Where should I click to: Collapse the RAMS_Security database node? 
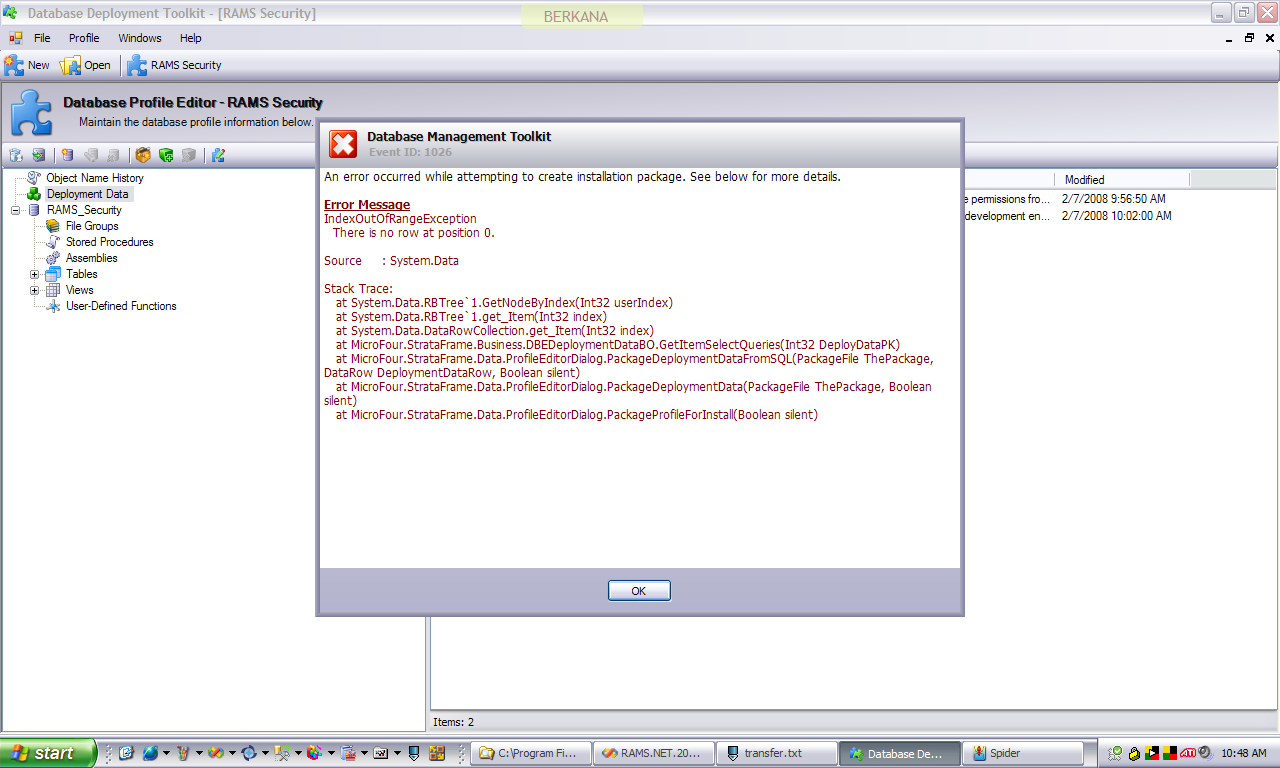coord(16,210)
